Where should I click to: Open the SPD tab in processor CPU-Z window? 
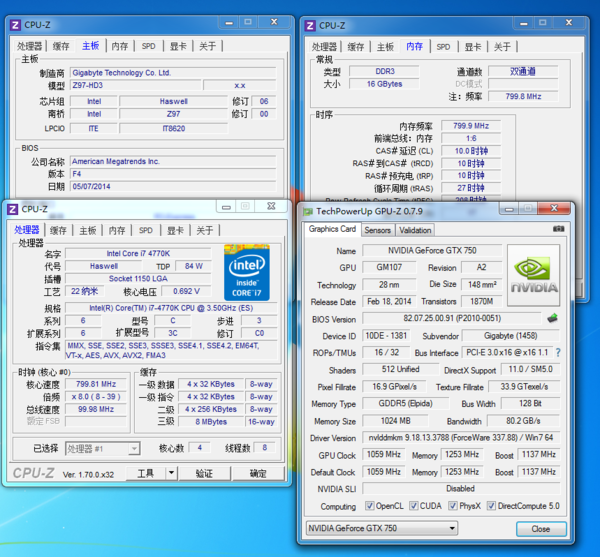(x=145, y=230)
